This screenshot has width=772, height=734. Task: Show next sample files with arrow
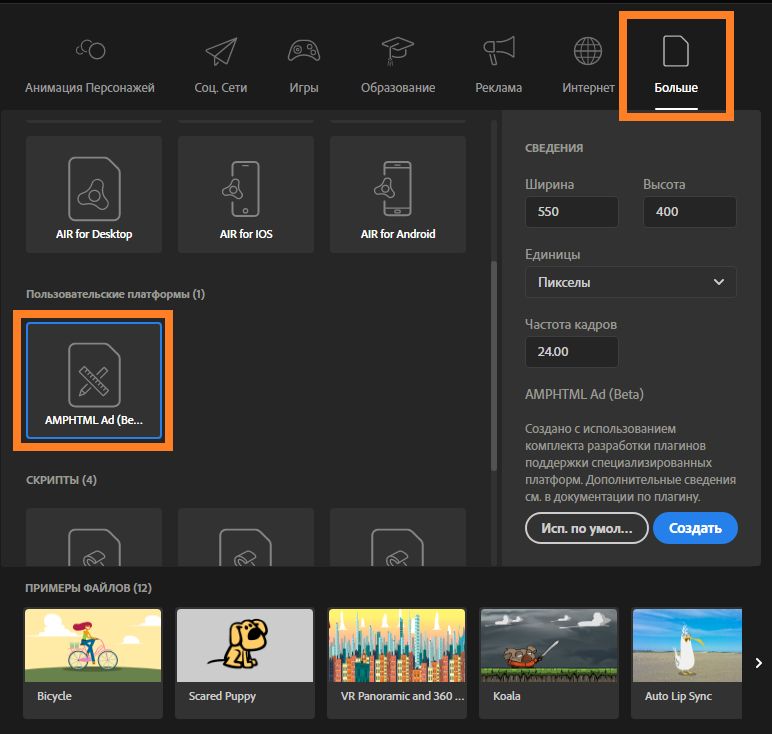pos(759,663)
